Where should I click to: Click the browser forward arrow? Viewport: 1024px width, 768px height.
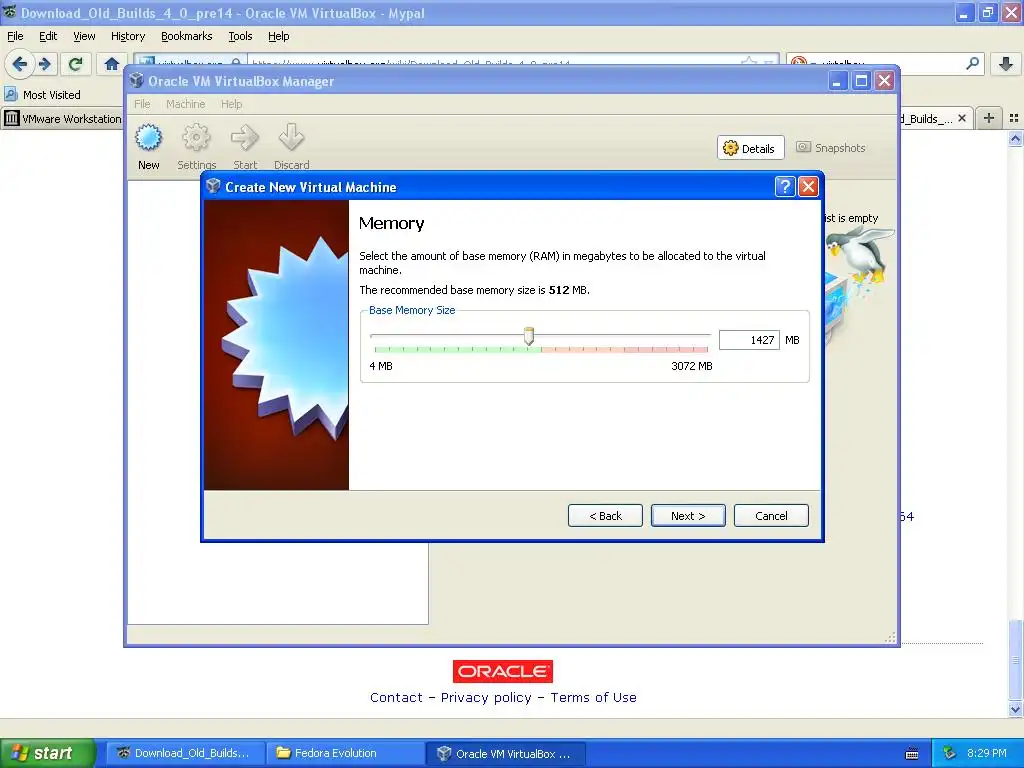point(44,64)
